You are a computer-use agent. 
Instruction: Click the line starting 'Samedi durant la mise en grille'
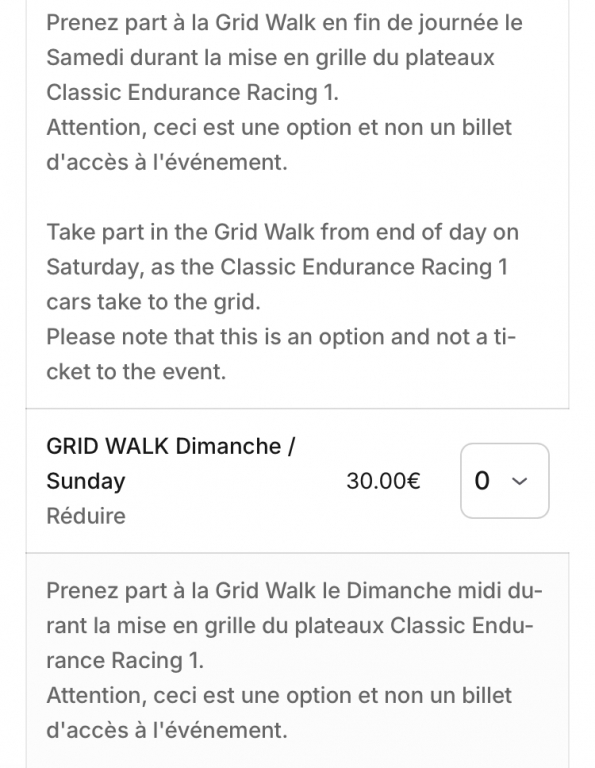(x=270, y=58)
